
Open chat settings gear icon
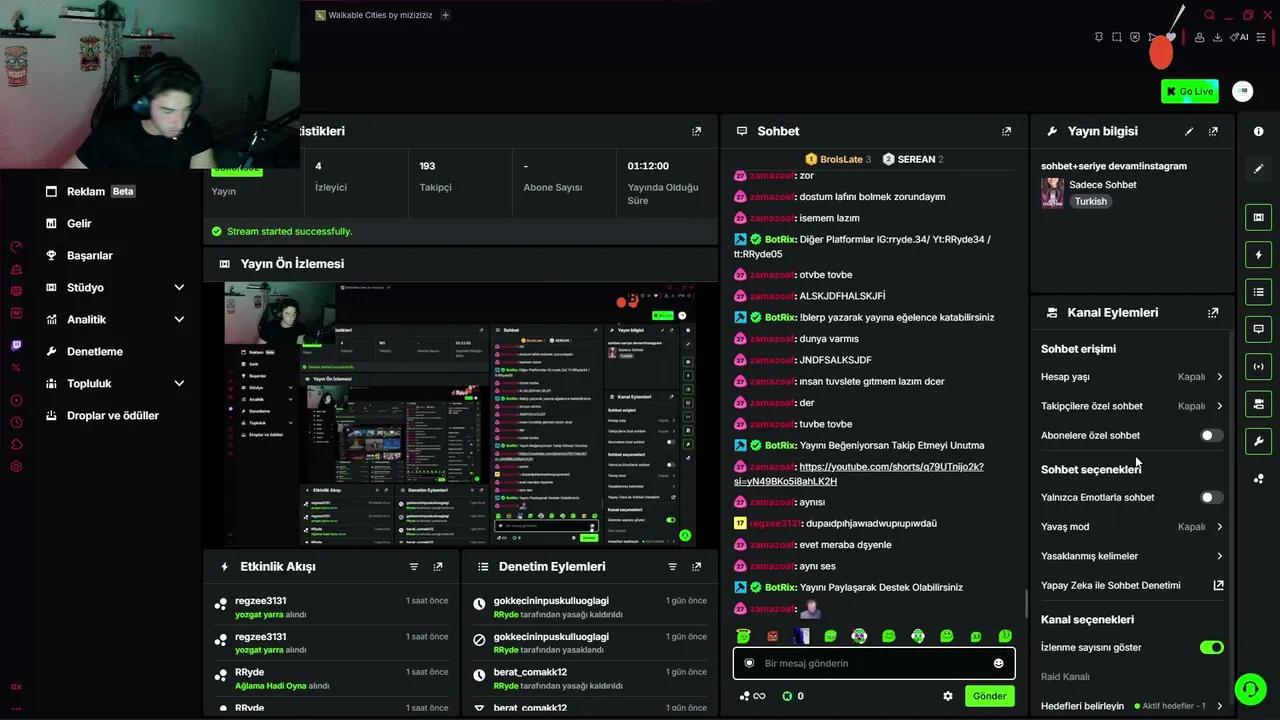click(x=948, y=696)
